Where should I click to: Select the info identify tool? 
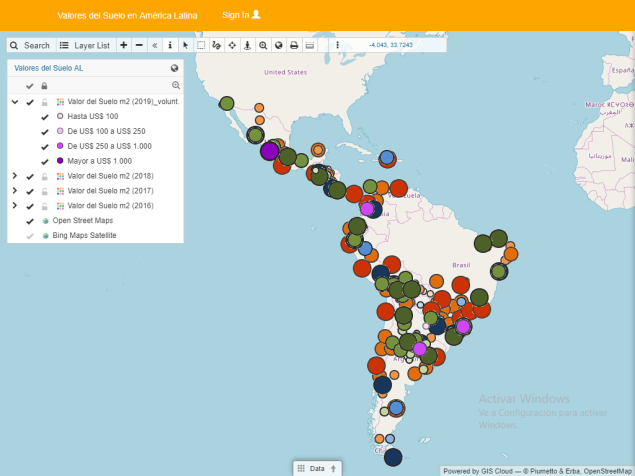point(170,46)
